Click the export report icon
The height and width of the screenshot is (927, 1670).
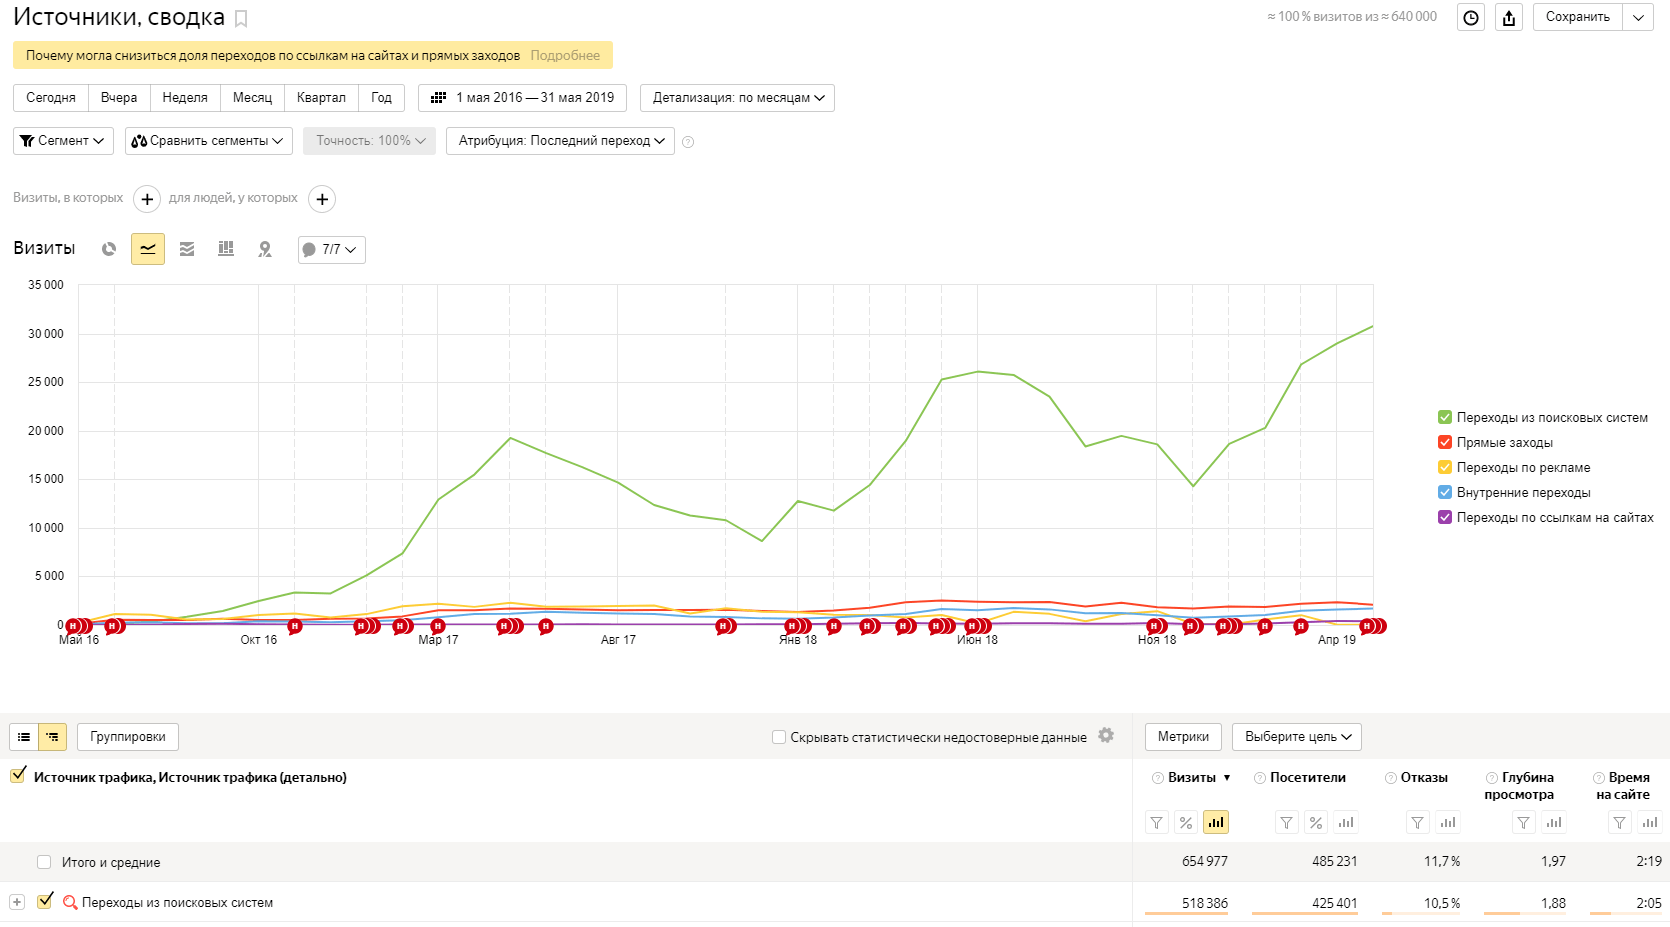(x=1509, y=17)
